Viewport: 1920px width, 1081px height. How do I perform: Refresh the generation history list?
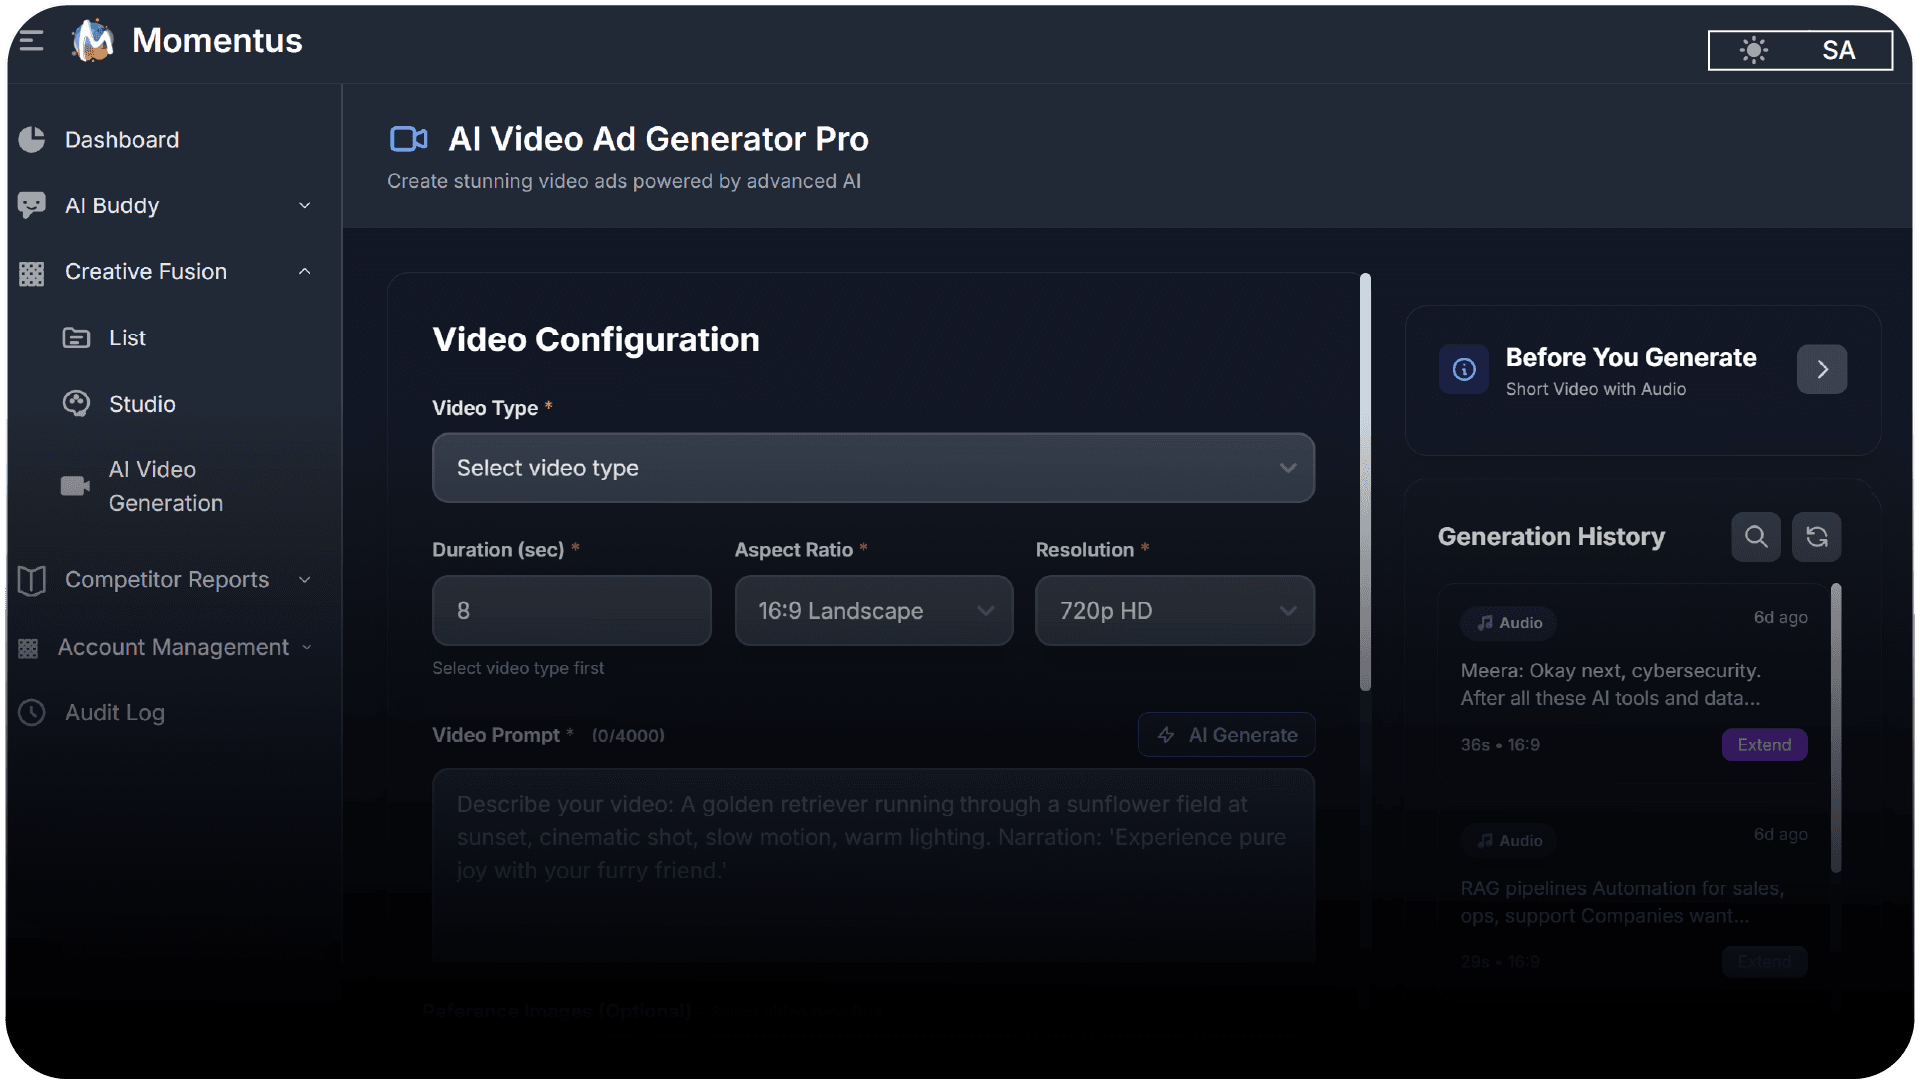tap(1816, 537)
